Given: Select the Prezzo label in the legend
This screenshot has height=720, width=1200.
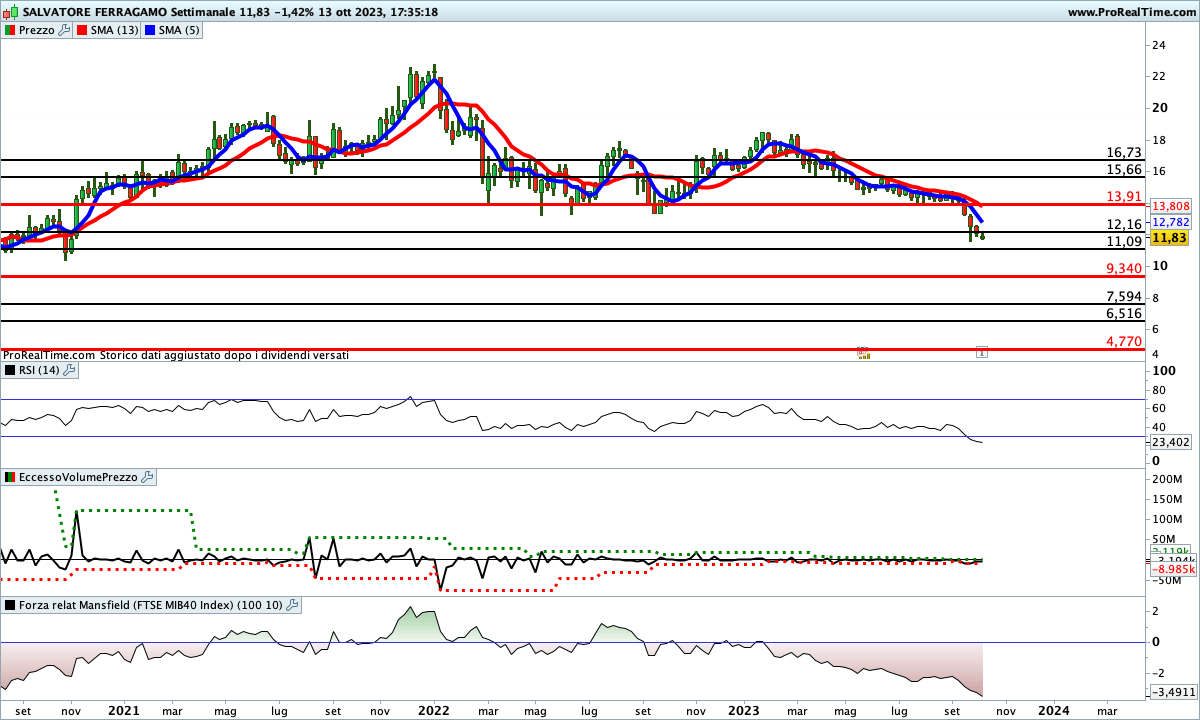Looking at the screenshot, I should point(36,30).
